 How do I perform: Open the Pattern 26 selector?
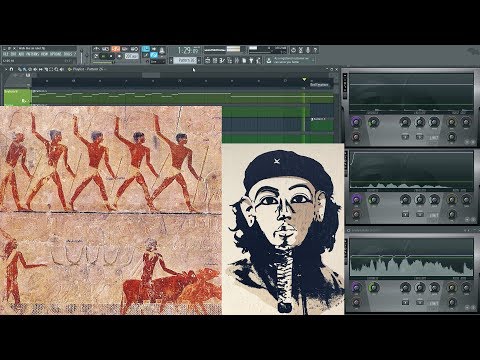[x=185, y=60]
